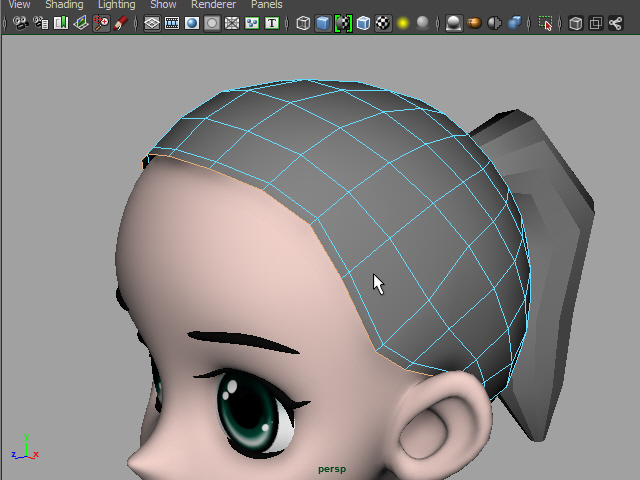Image resolution: width=640 pixels, height=480 pixels.
Task: Open the View menu
Action: (19, 4)
